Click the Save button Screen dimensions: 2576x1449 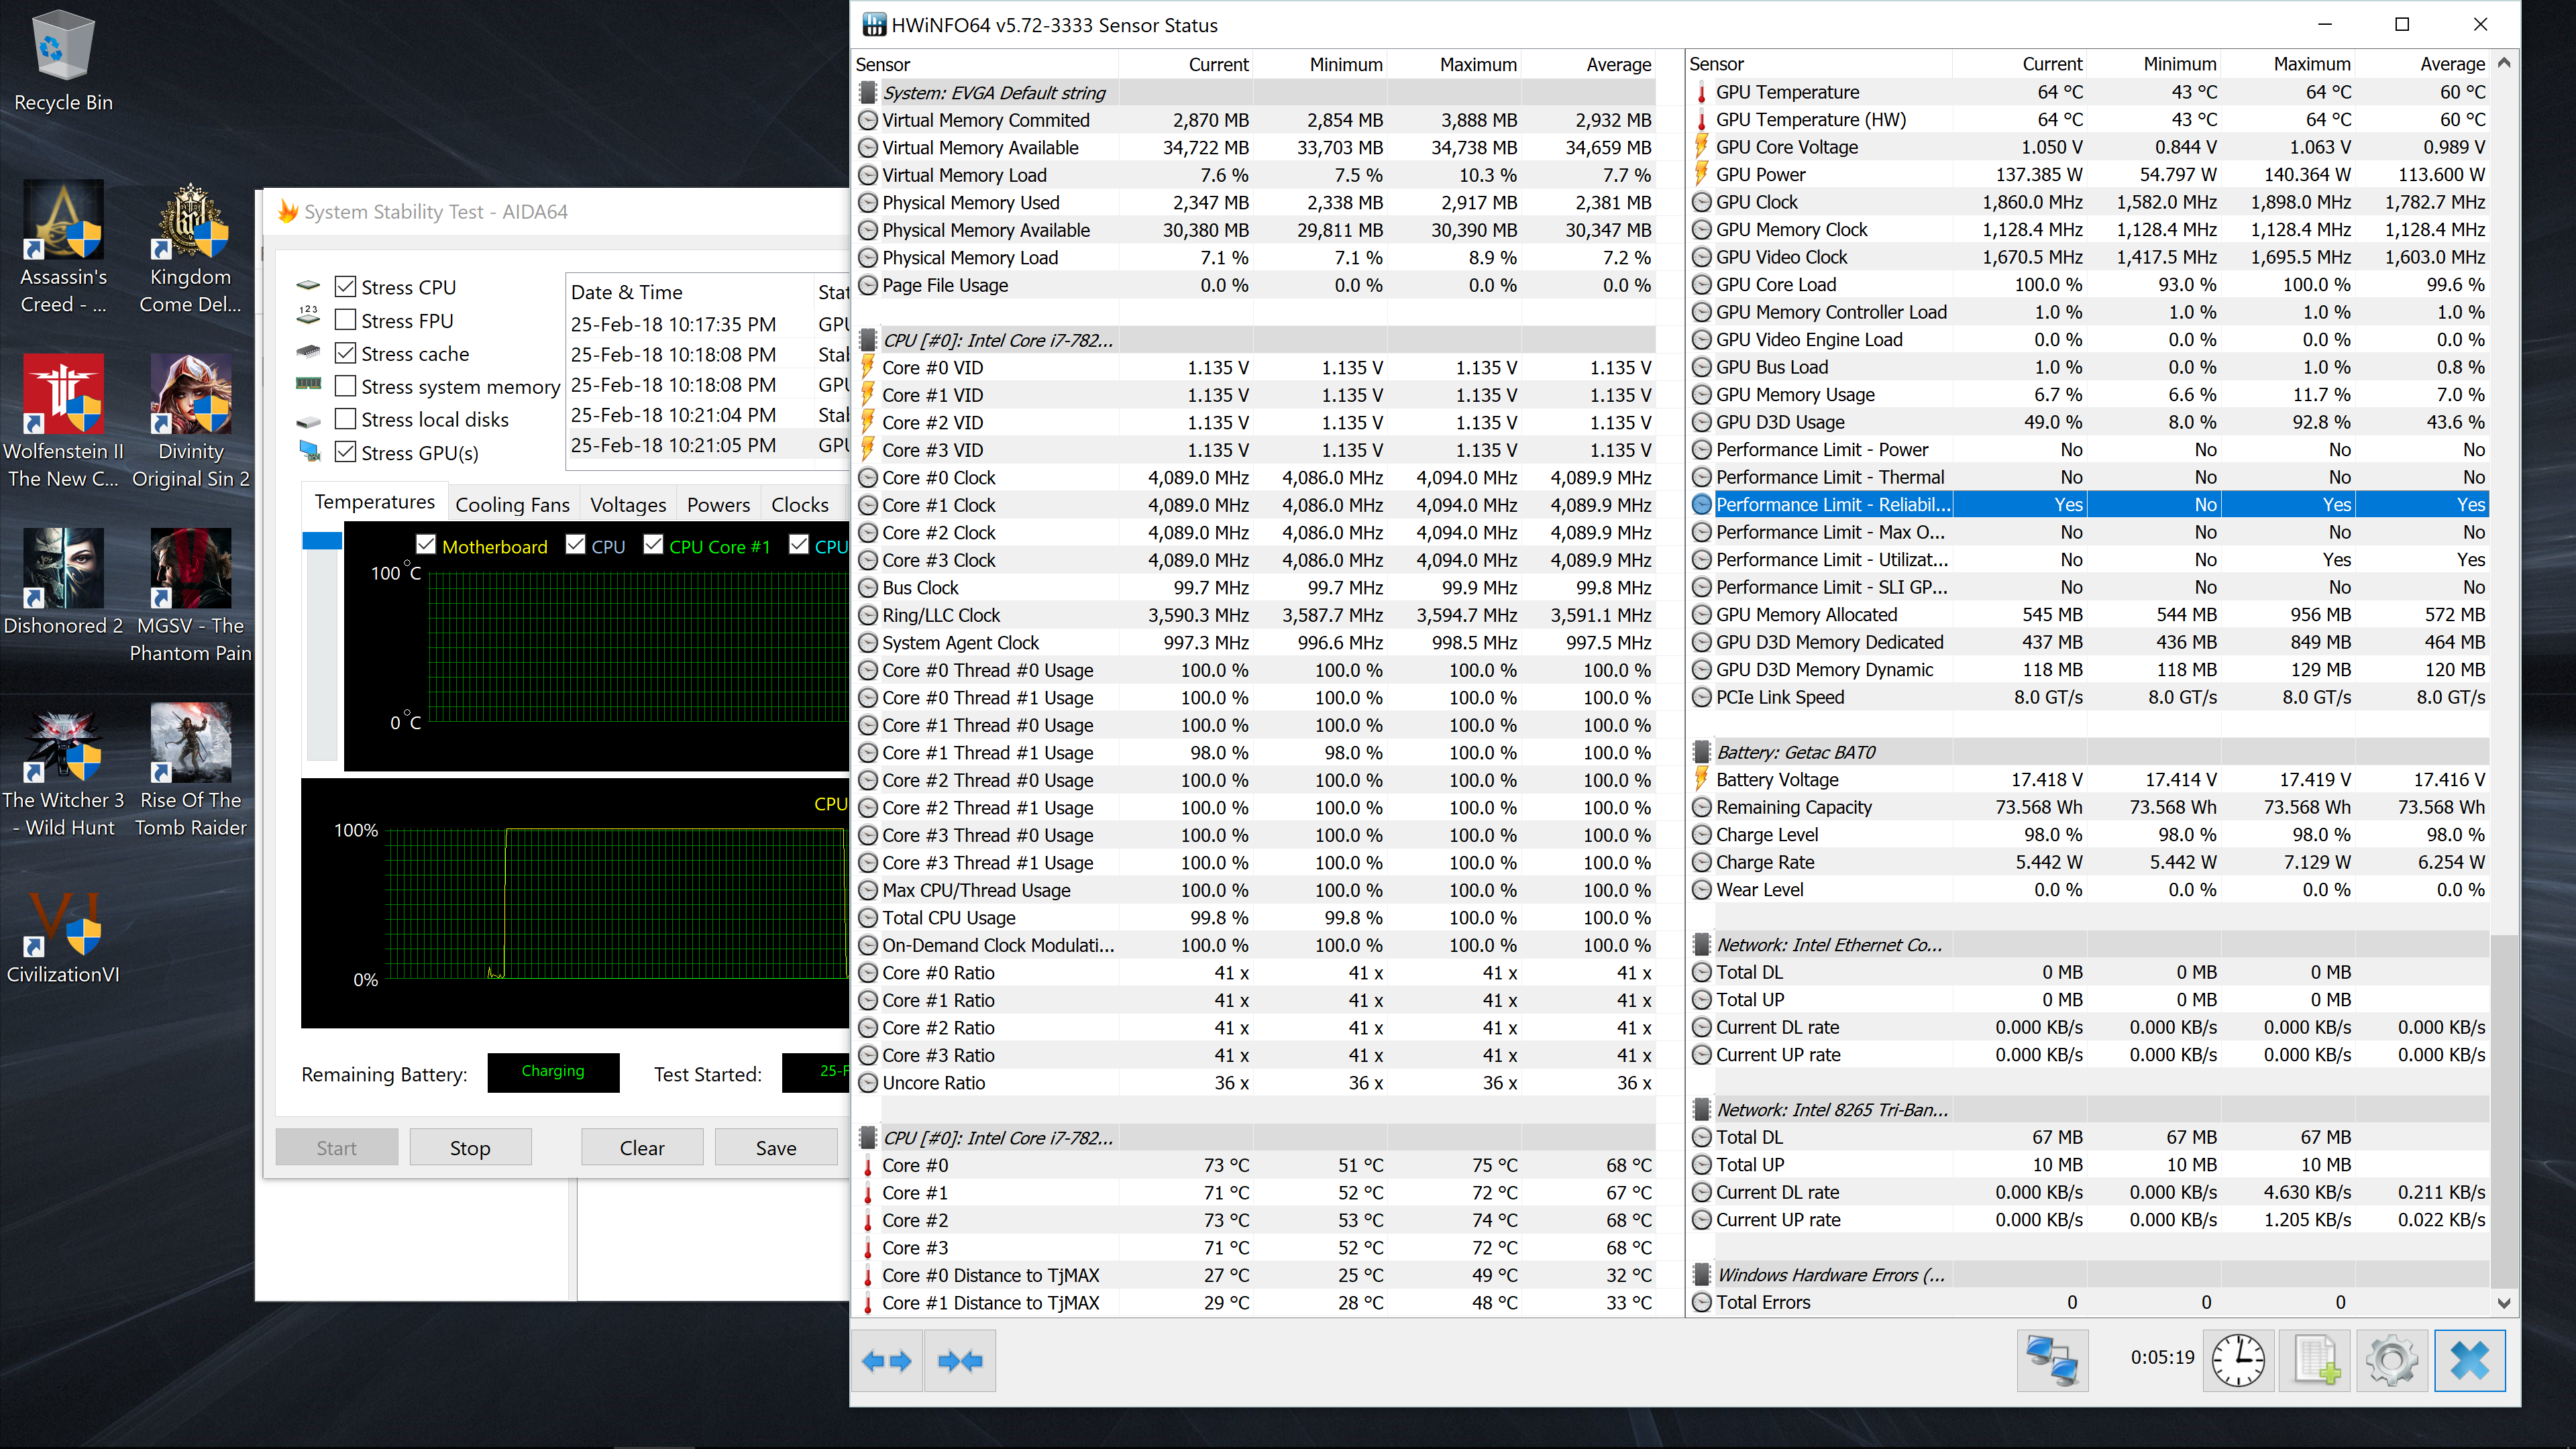[775, 1147]
